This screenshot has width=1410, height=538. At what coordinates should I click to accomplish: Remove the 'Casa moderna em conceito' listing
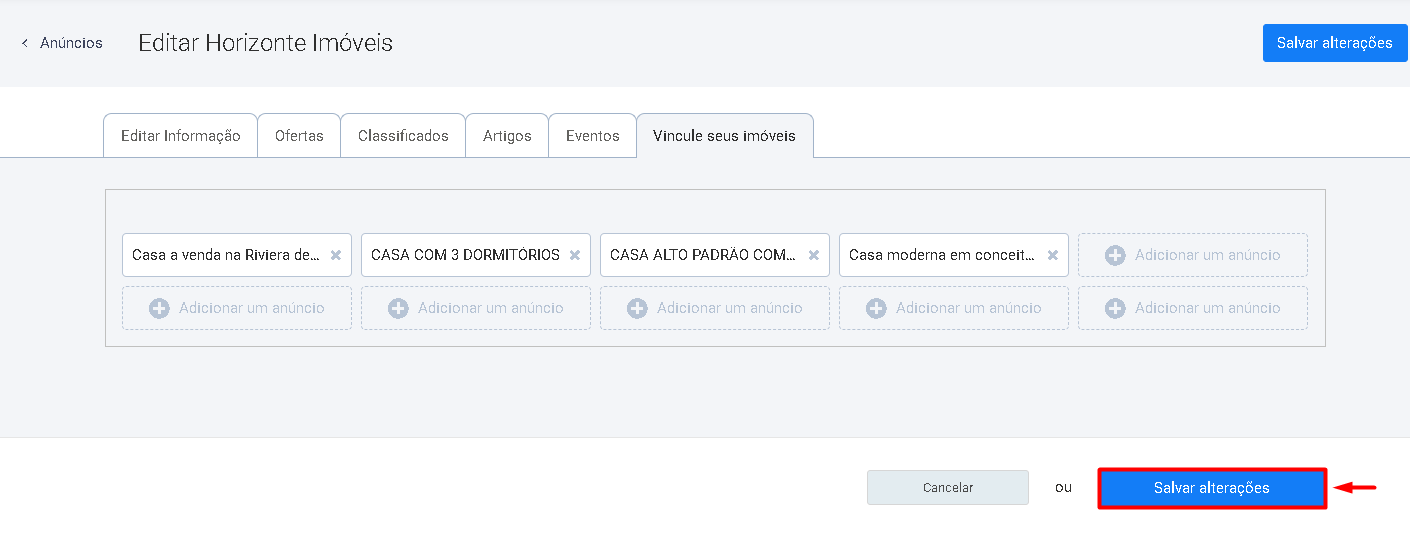point(1053,255)
